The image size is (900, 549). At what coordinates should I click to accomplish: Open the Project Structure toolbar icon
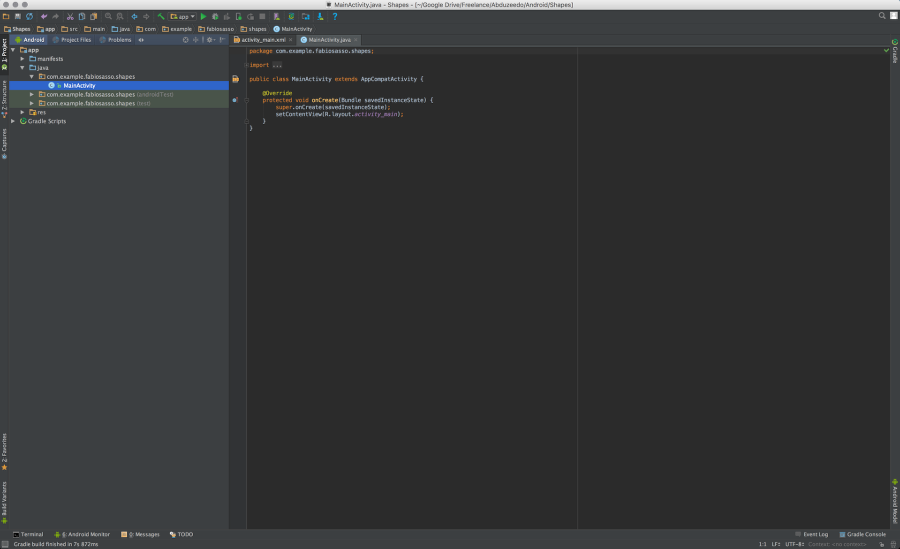tap(305, 17)
